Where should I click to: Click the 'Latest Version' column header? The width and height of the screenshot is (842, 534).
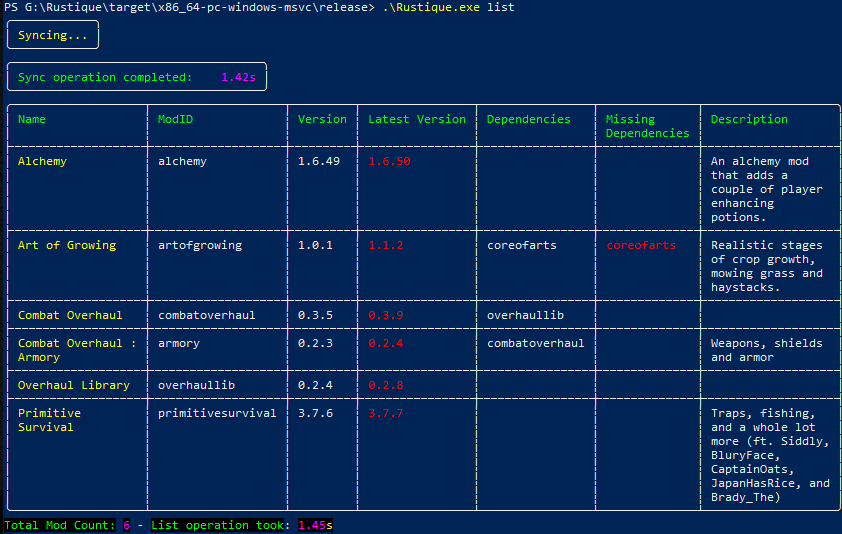pyautogui.click(x=417, y=119)
